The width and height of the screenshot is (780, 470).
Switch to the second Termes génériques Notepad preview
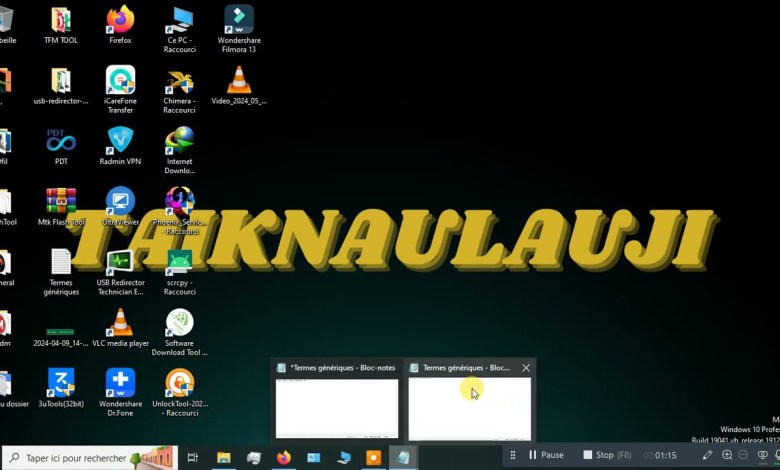(x=469, y=409)
